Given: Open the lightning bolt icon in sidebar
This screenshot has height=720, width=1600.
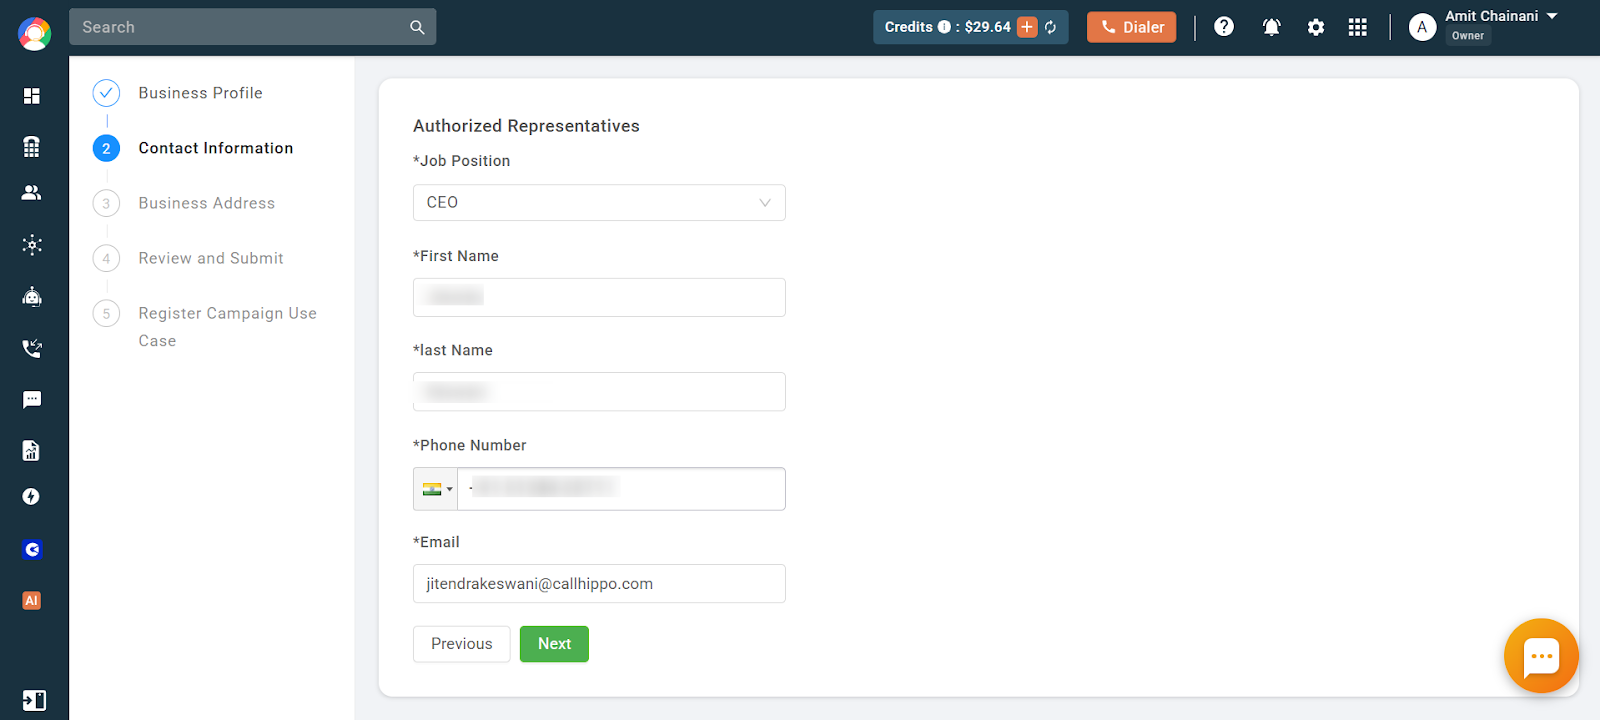Looking at the screenshot, I should pyautogui.click(x=32, y=497).
